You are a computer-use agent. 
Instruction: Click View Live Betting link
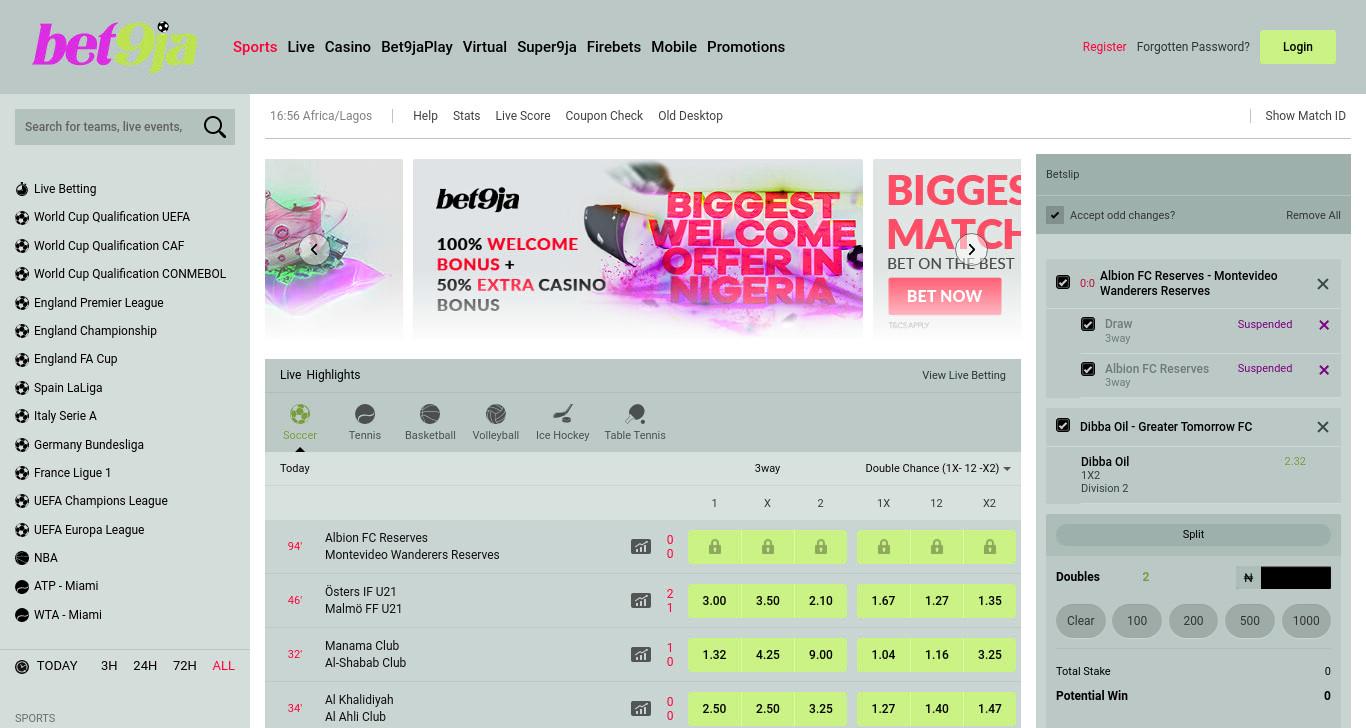(x=964, y=375)
